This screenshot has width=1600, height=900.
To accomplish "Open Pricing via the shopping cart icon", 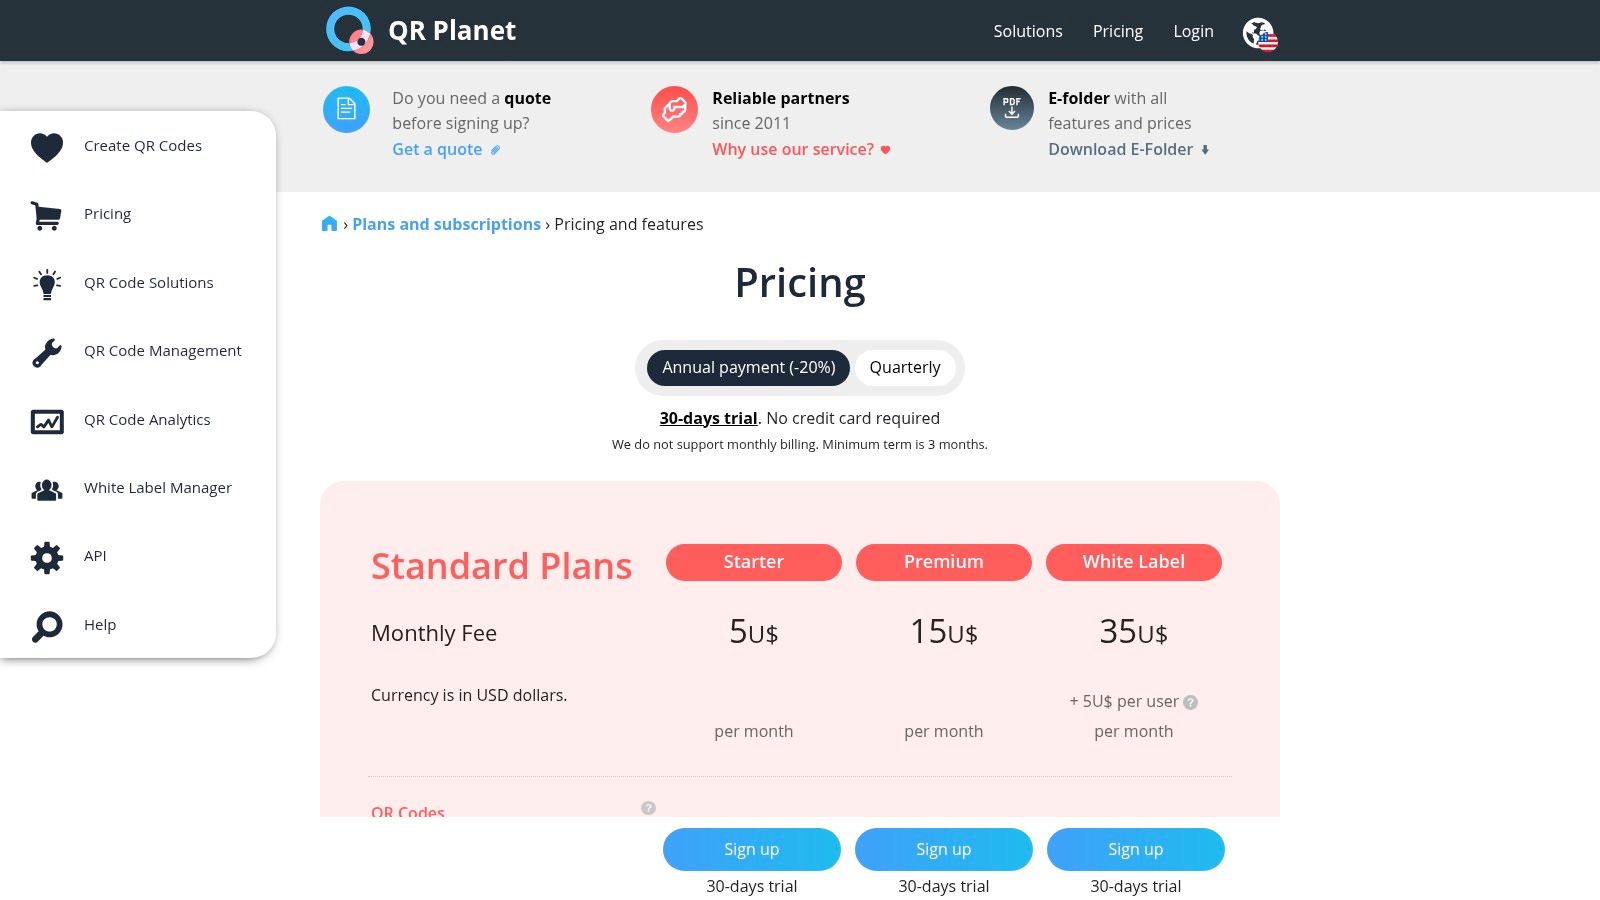I will [46, 214].
